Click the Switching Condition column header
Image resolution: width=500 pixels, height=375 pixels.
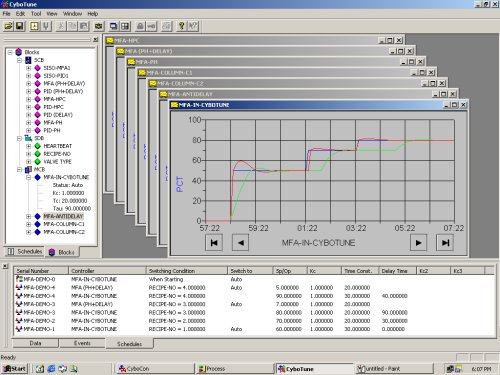click(x=187, y=271)
